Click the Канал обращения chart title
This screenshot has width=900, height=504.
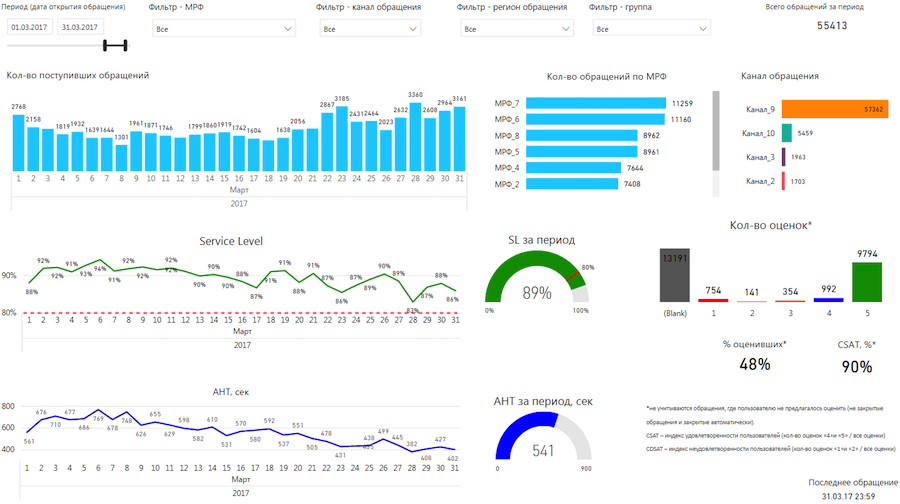click(779, 76)
